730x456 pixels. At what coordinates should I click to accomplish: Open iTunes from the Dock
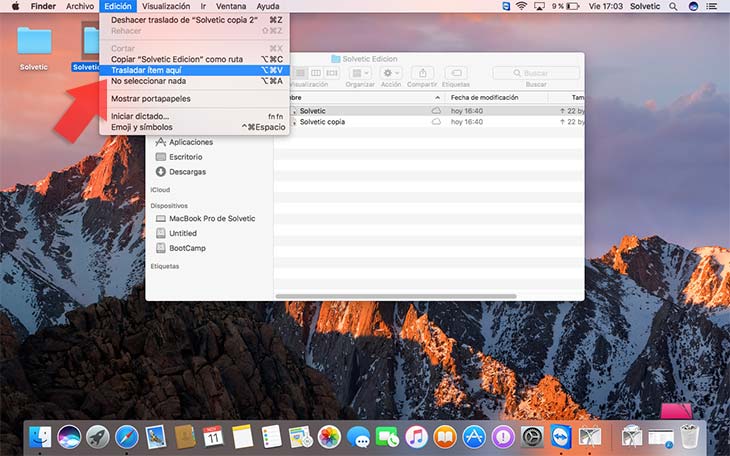(x=416, y=437)
